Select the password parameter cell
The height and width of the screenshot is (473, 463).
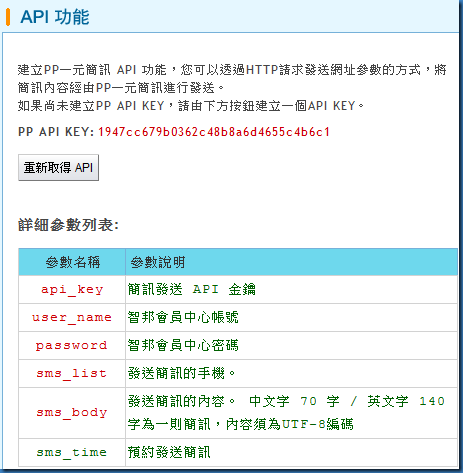pos(72,345)
